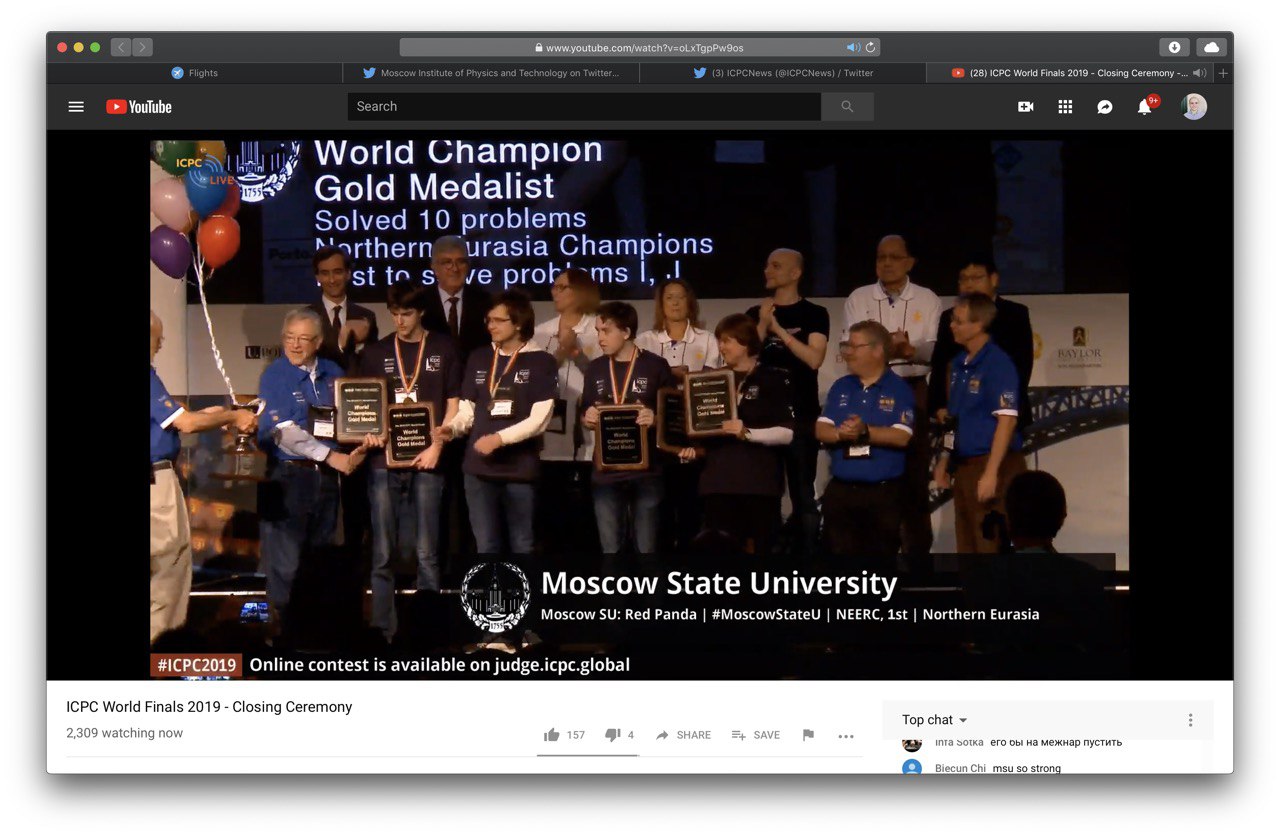This screenshot has height=835, width=1280.
Task: Mute audio via the address bar speaker
Action: click(853, 47)
